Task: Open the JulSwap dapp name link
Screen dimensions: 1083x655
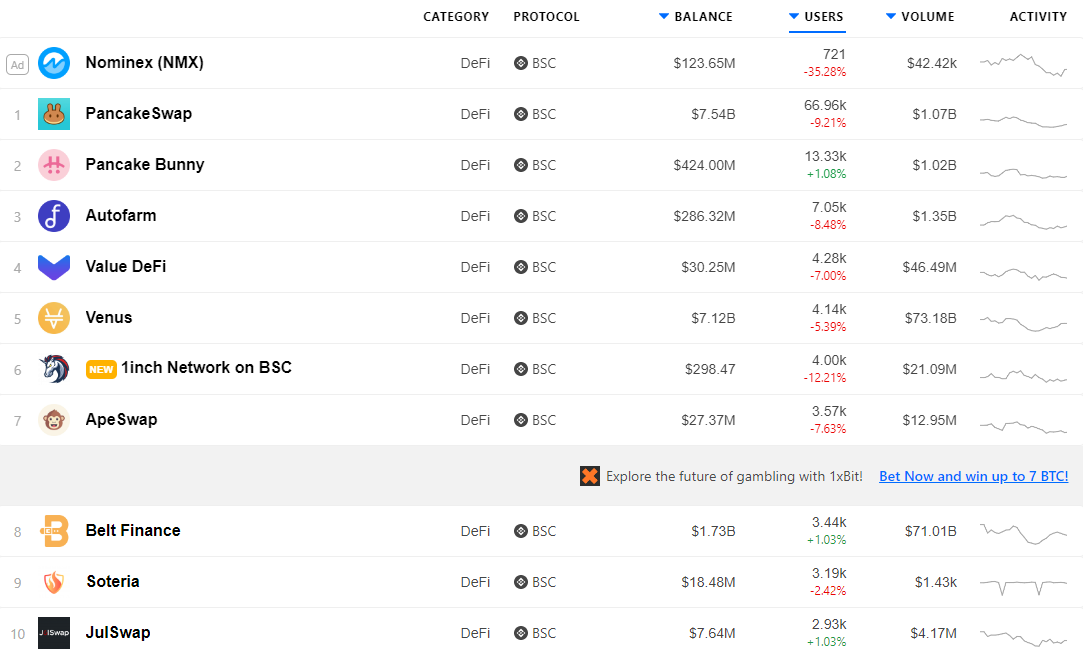Action: tap(118, 632)
